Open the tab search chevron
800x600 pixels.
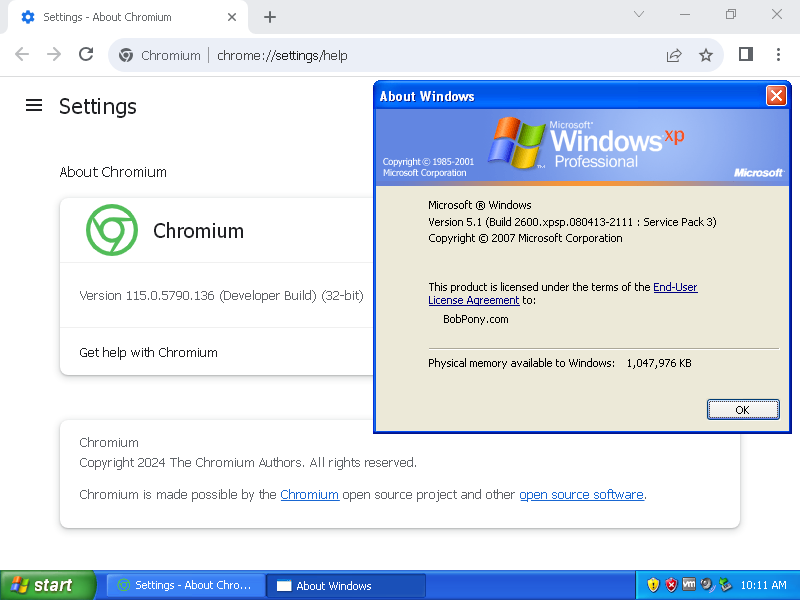pos(639,14)
